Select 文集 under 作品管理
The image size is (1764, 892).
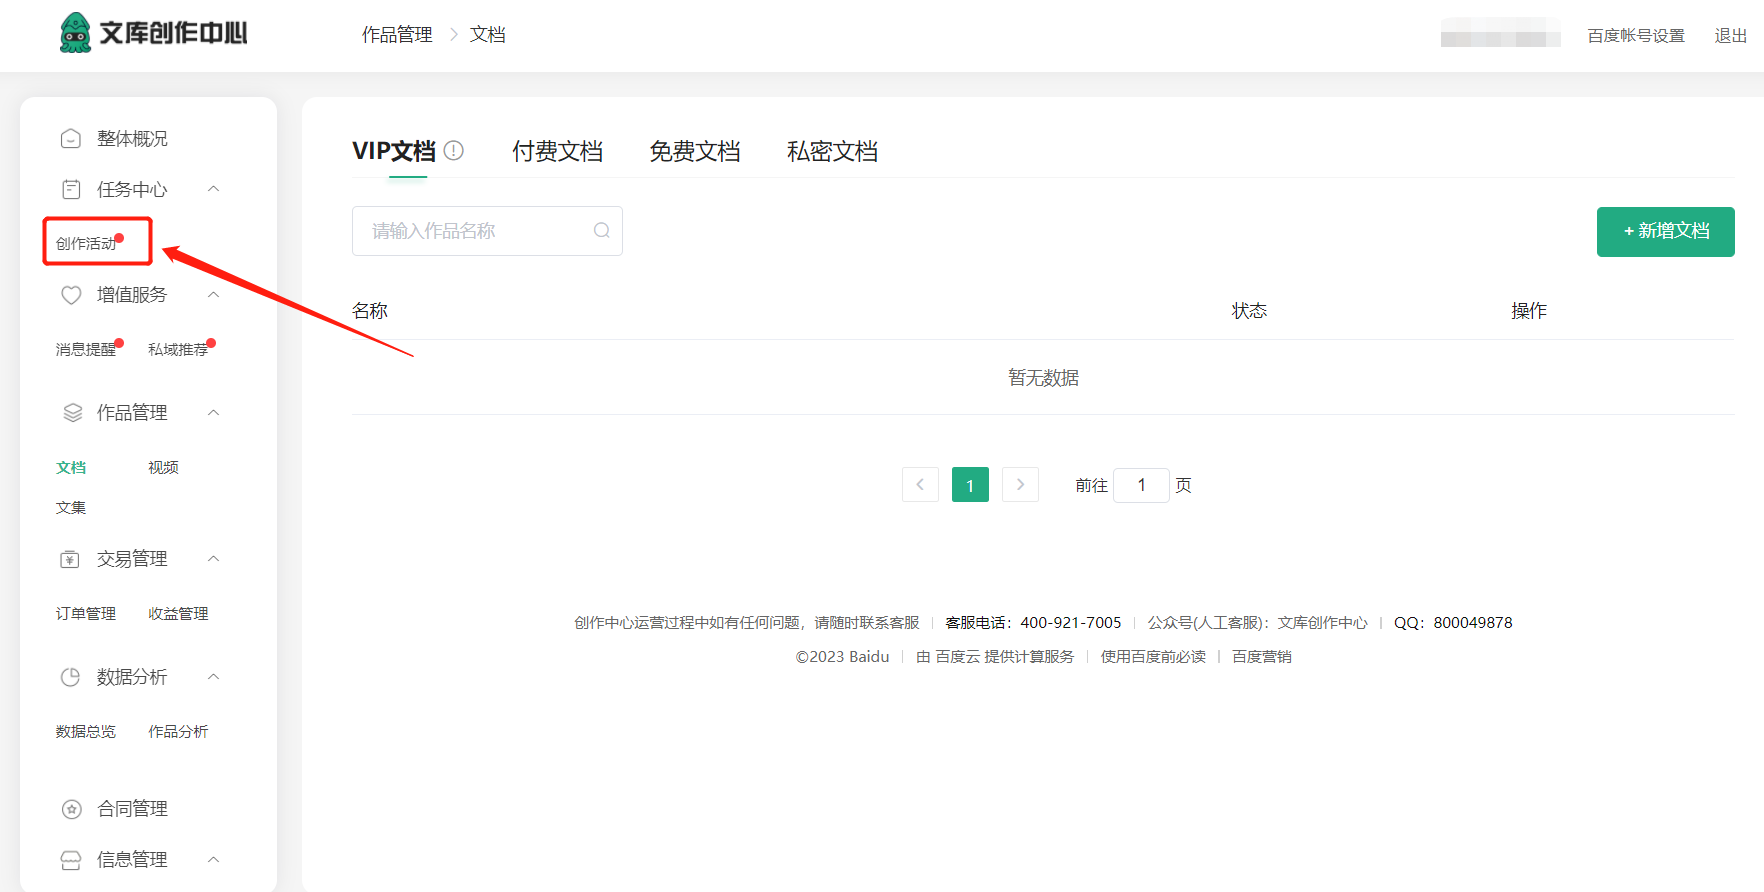[71, 508]
